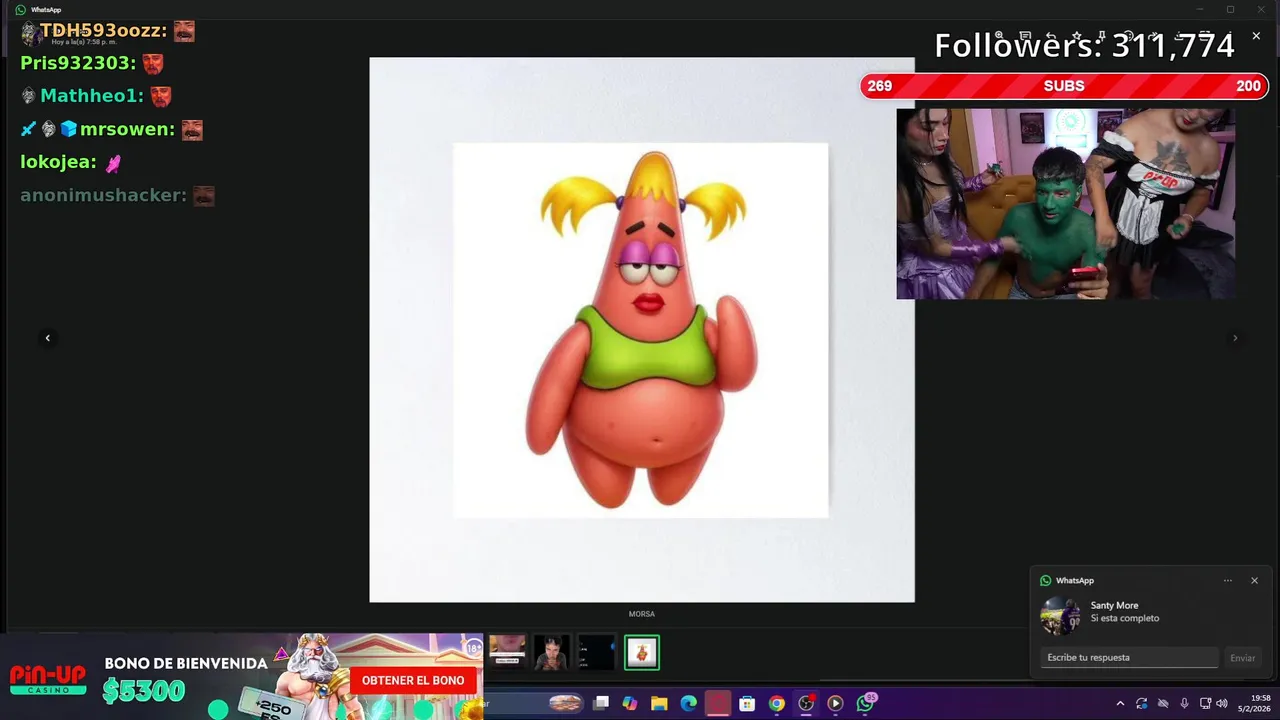Open Google Chrome from the taskbar
The image size is (1280, 720).
(776, 704)
